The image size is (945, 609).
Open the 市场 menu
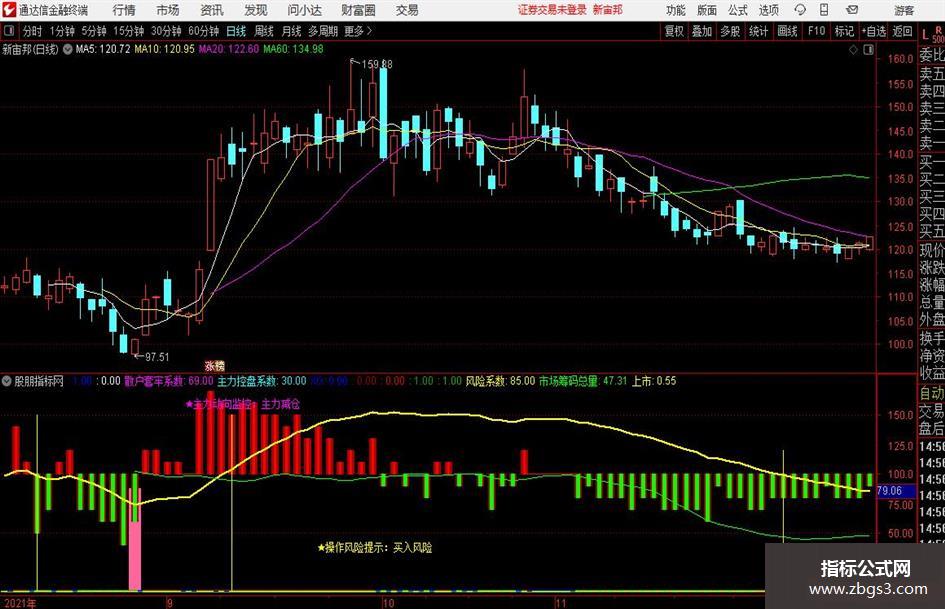point(167,10)
